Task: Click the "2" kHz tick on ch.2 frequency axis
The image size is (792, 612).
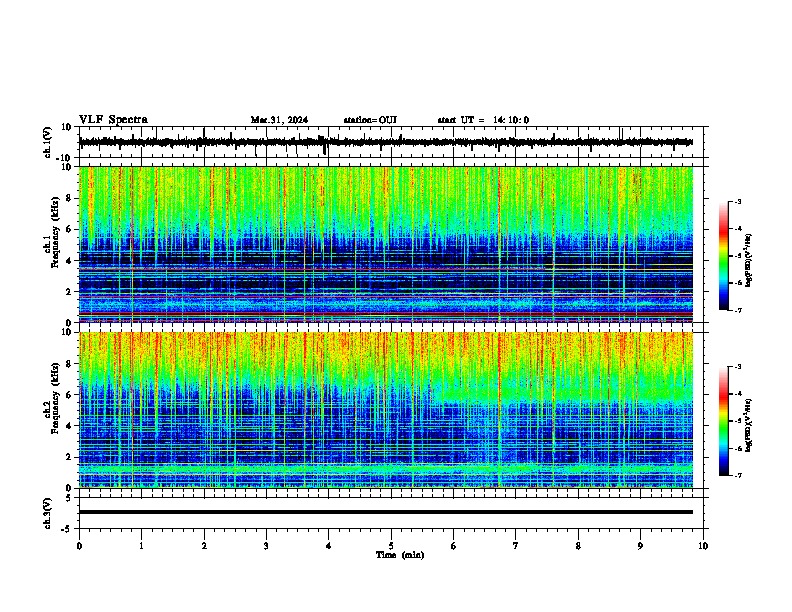Action: [69, 457]
